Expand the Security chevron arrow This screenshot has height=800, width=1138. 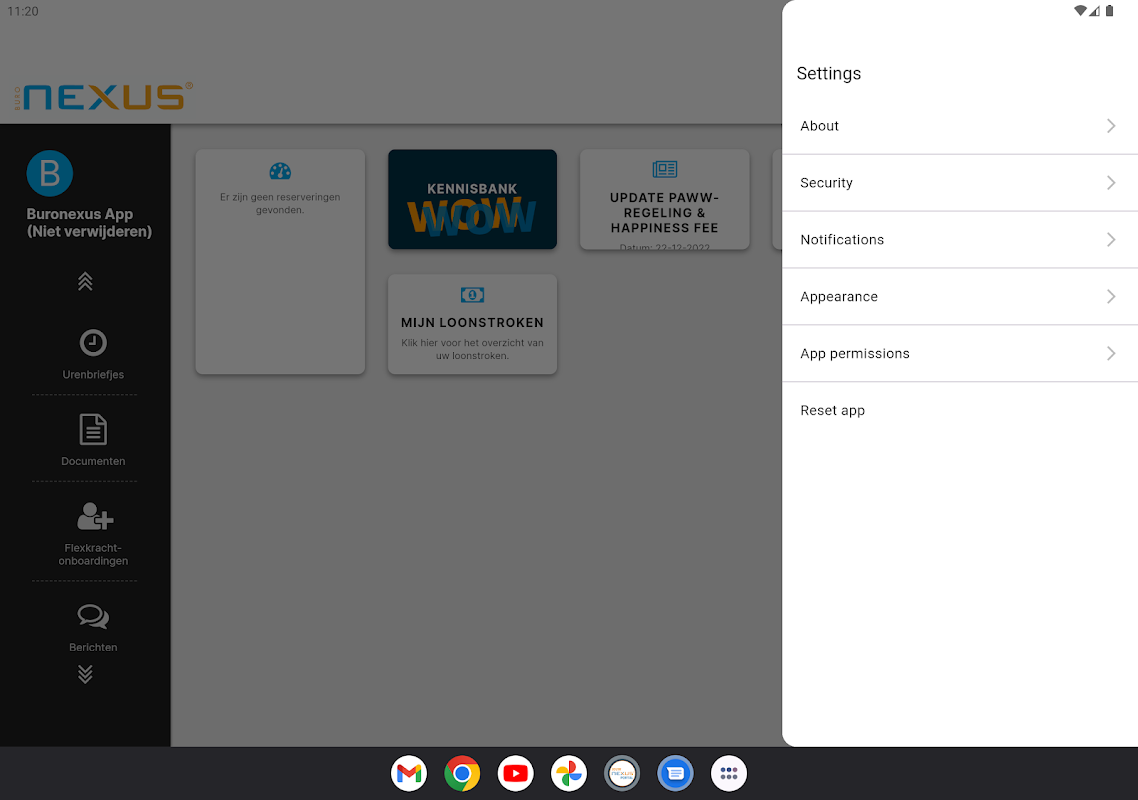point(1110,183)
